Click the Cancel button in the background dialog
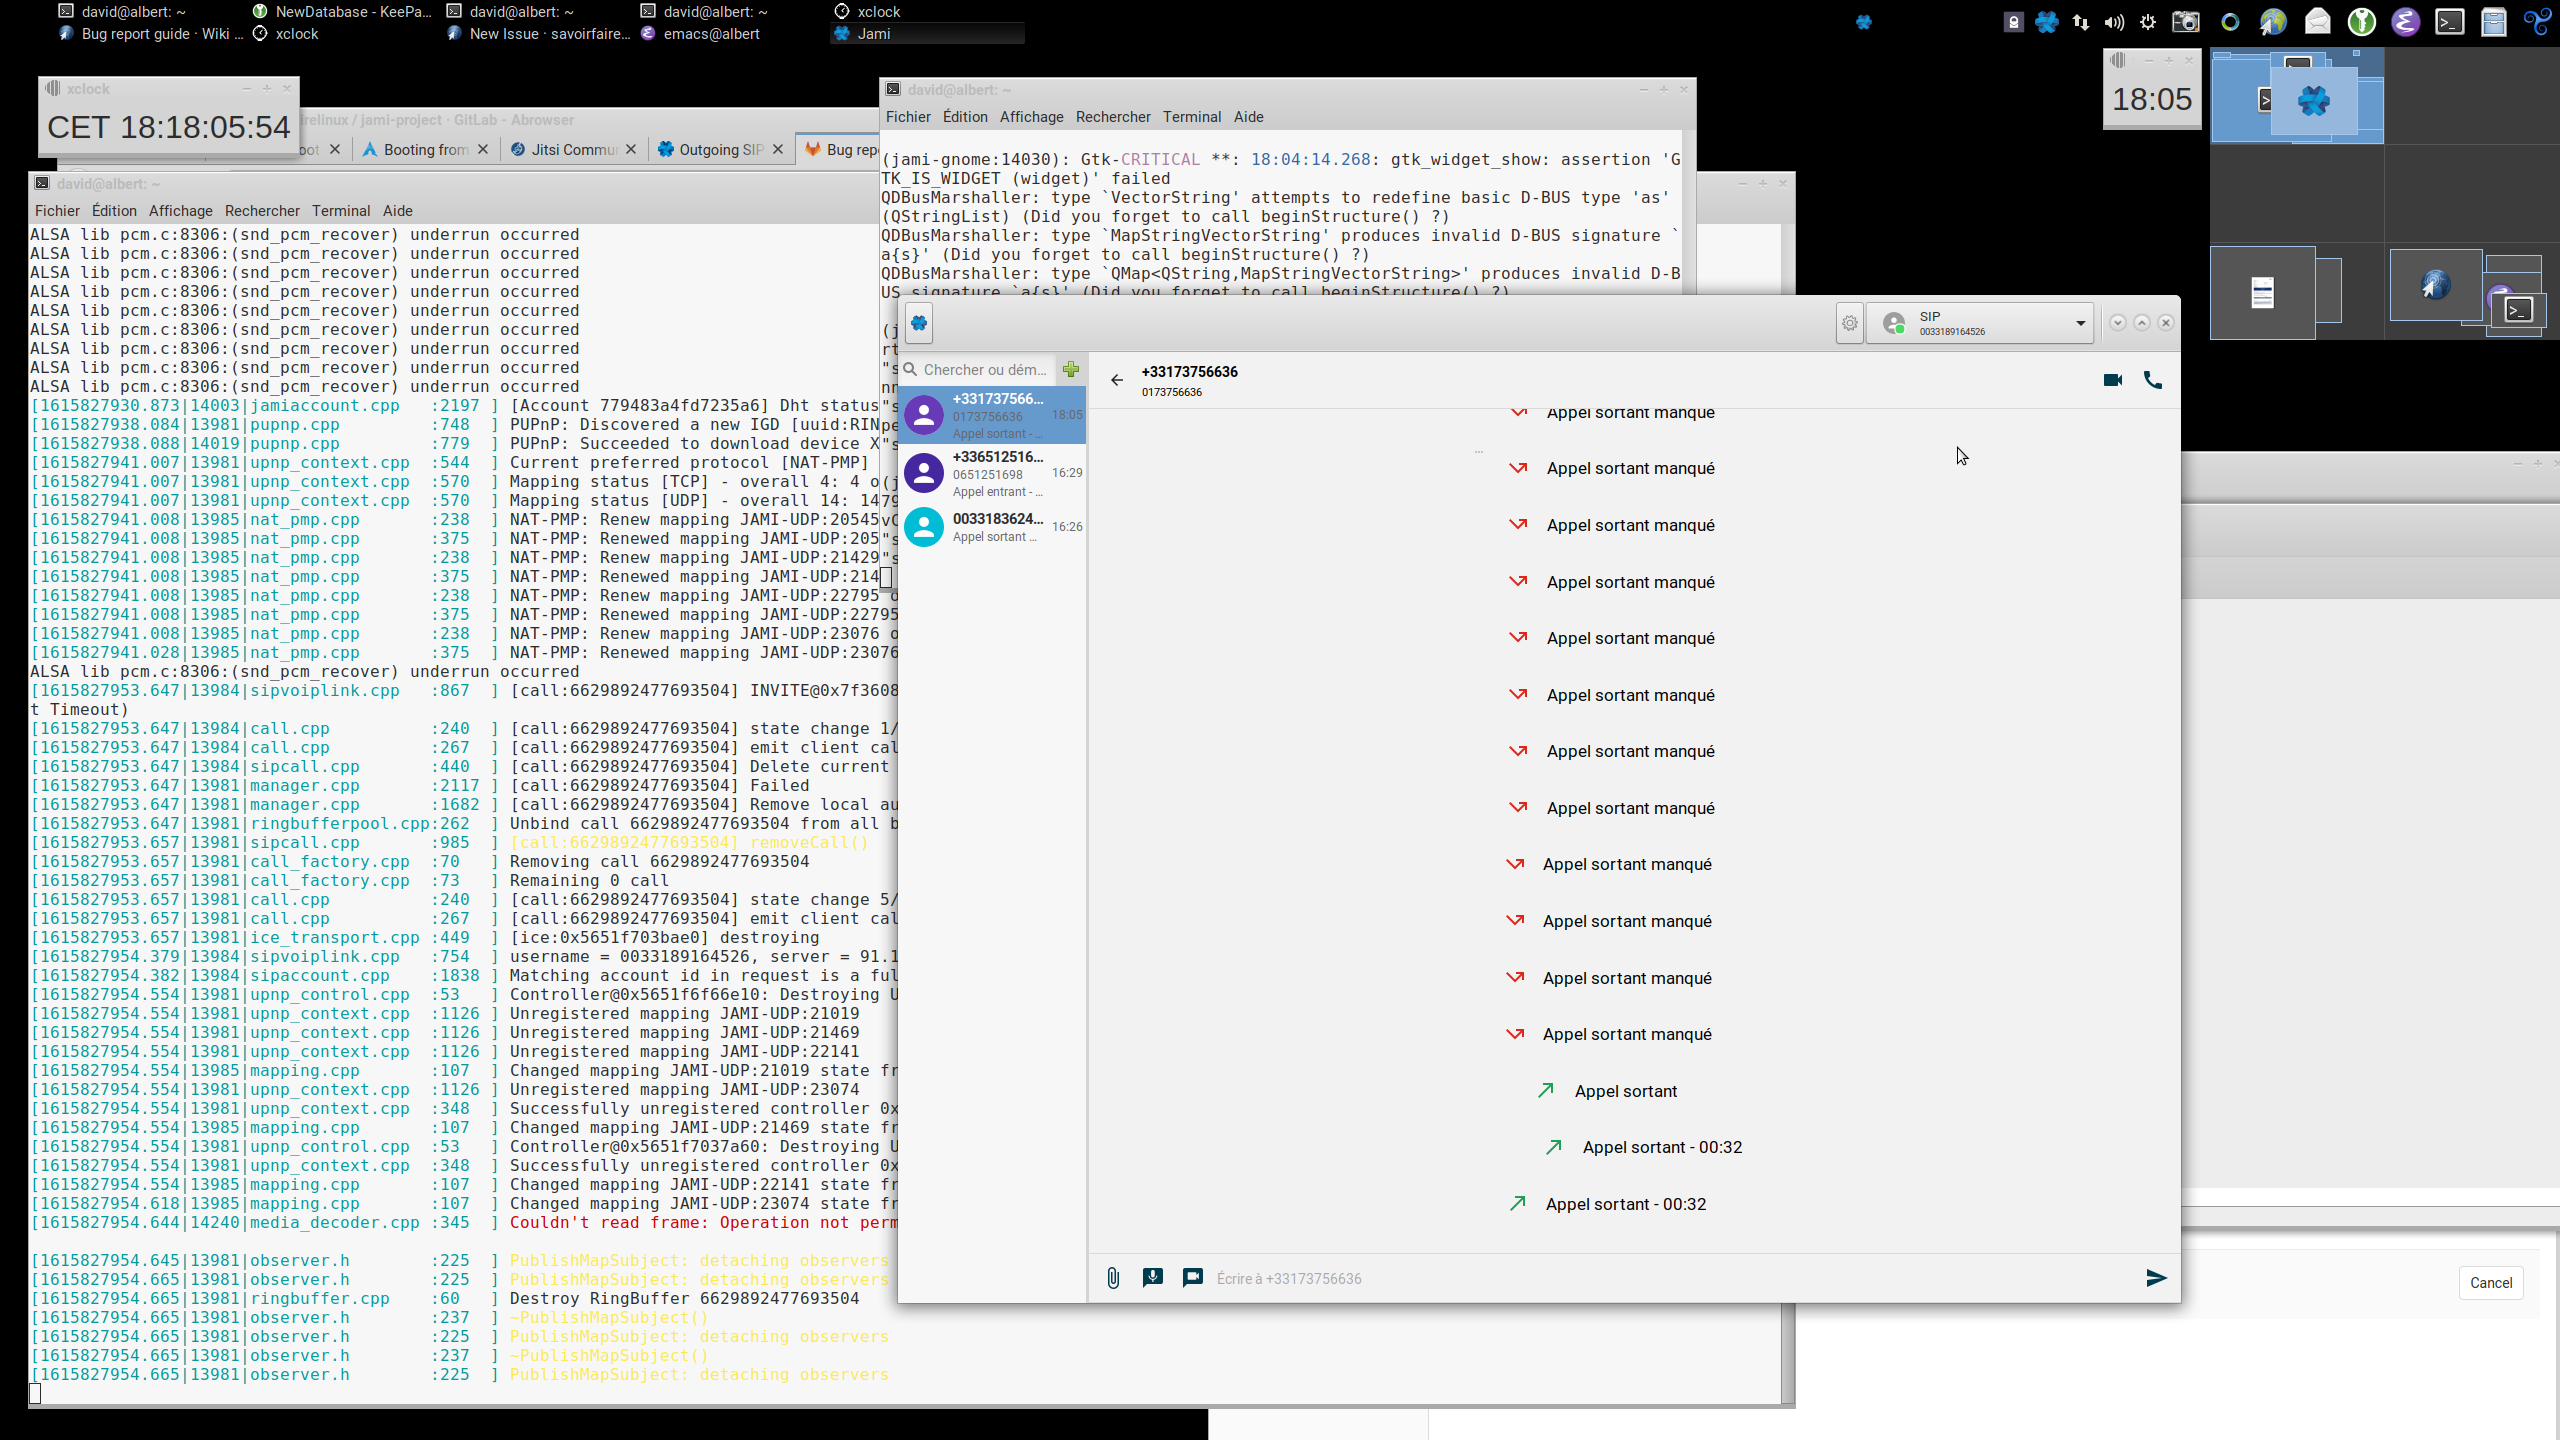2560x1440 pixels. click(x=2490, y=1282)
